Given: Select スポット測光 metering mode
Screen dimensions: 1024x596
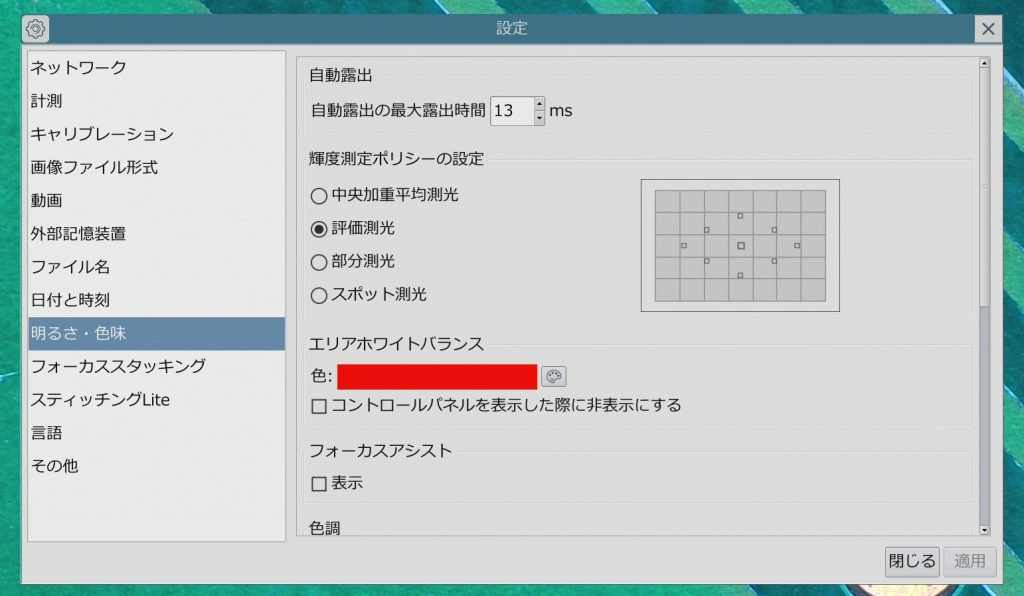Looking at the screenshot, I should (x=319, y=295).
